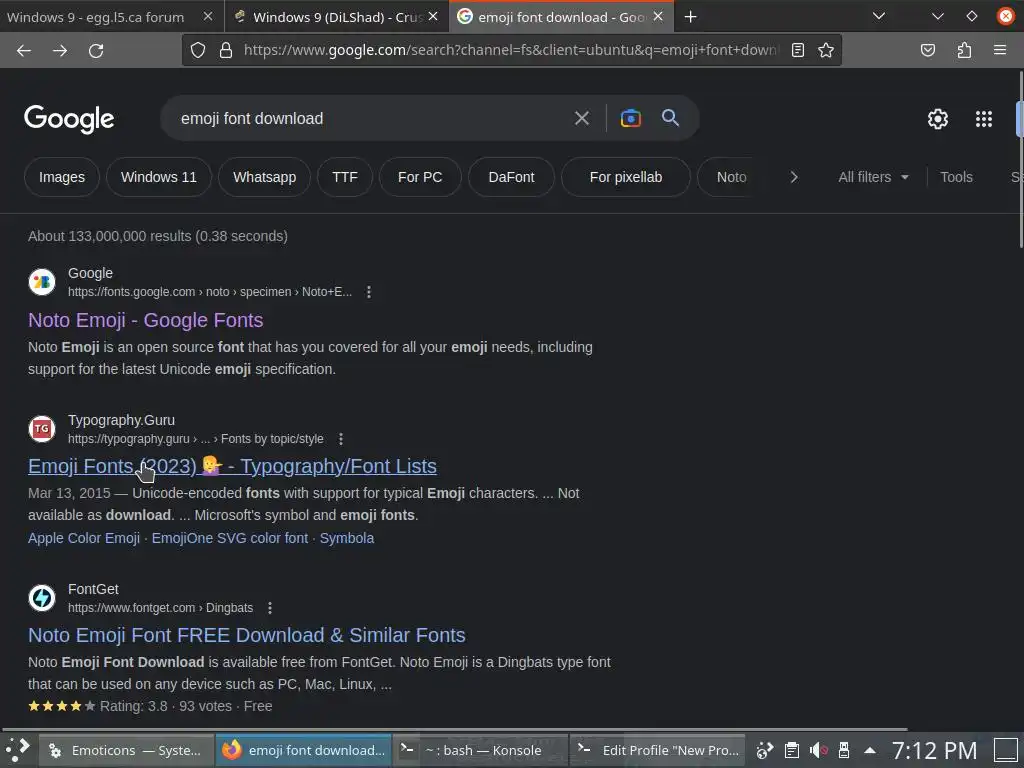This screenshot has height=768, width=1024.
Task: Open more options for the fonts.google.com result
Action: 369,292
